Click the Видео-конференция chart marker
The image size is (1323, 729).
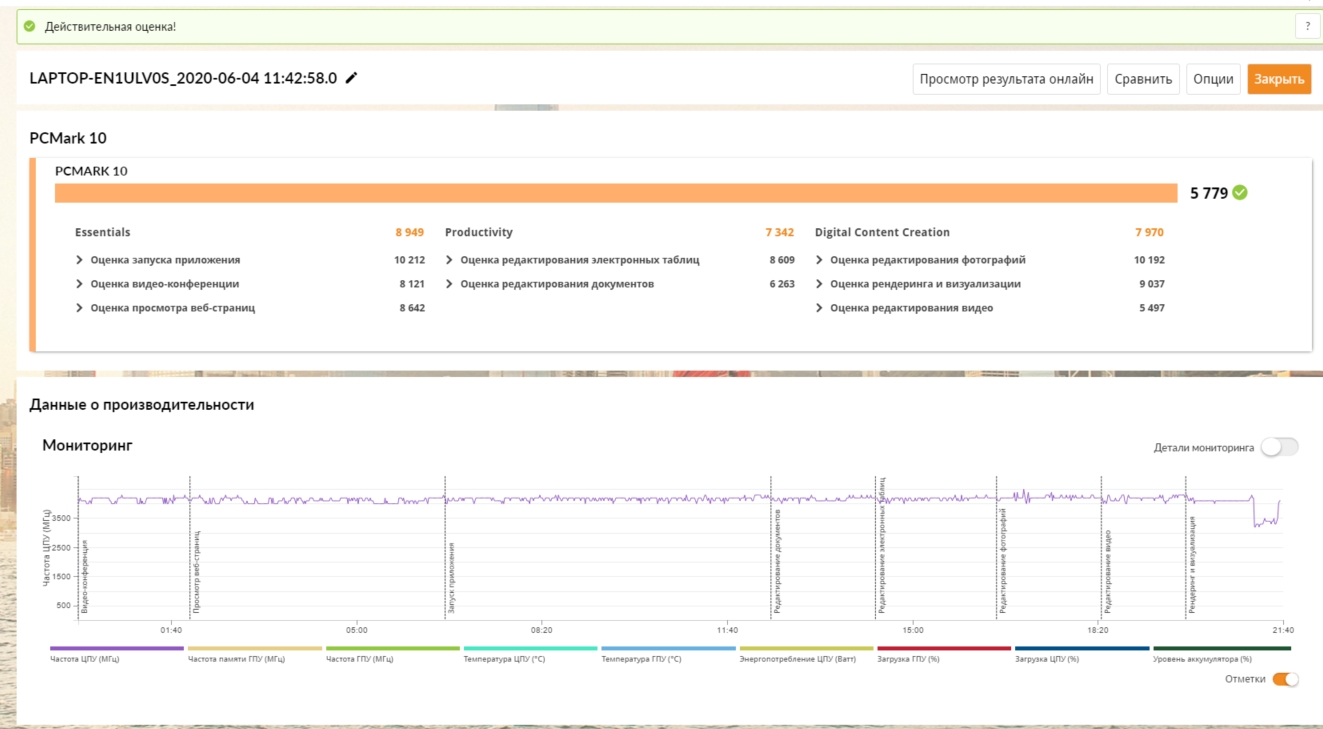(x=85, y=576)
